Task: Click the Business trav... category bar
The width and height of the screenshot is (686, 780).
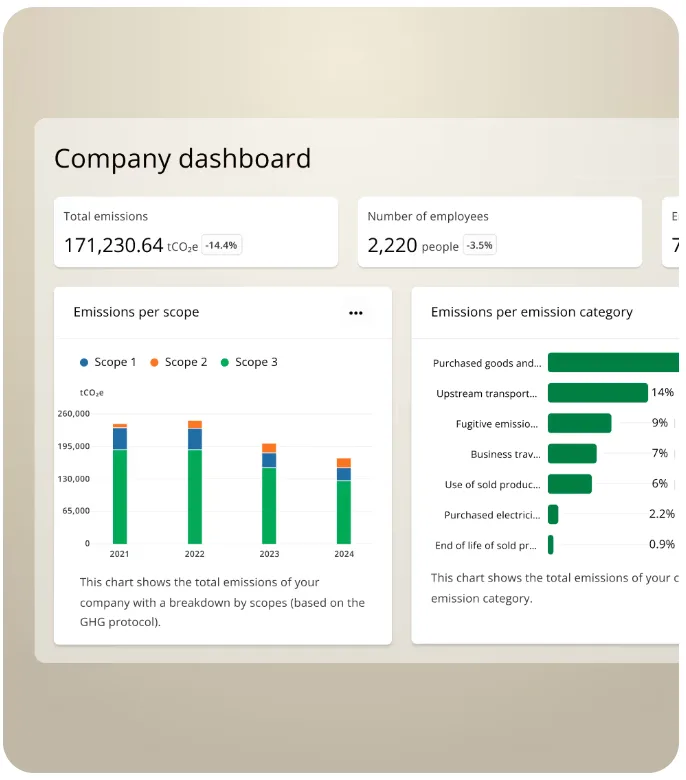Action: (572, 454)
